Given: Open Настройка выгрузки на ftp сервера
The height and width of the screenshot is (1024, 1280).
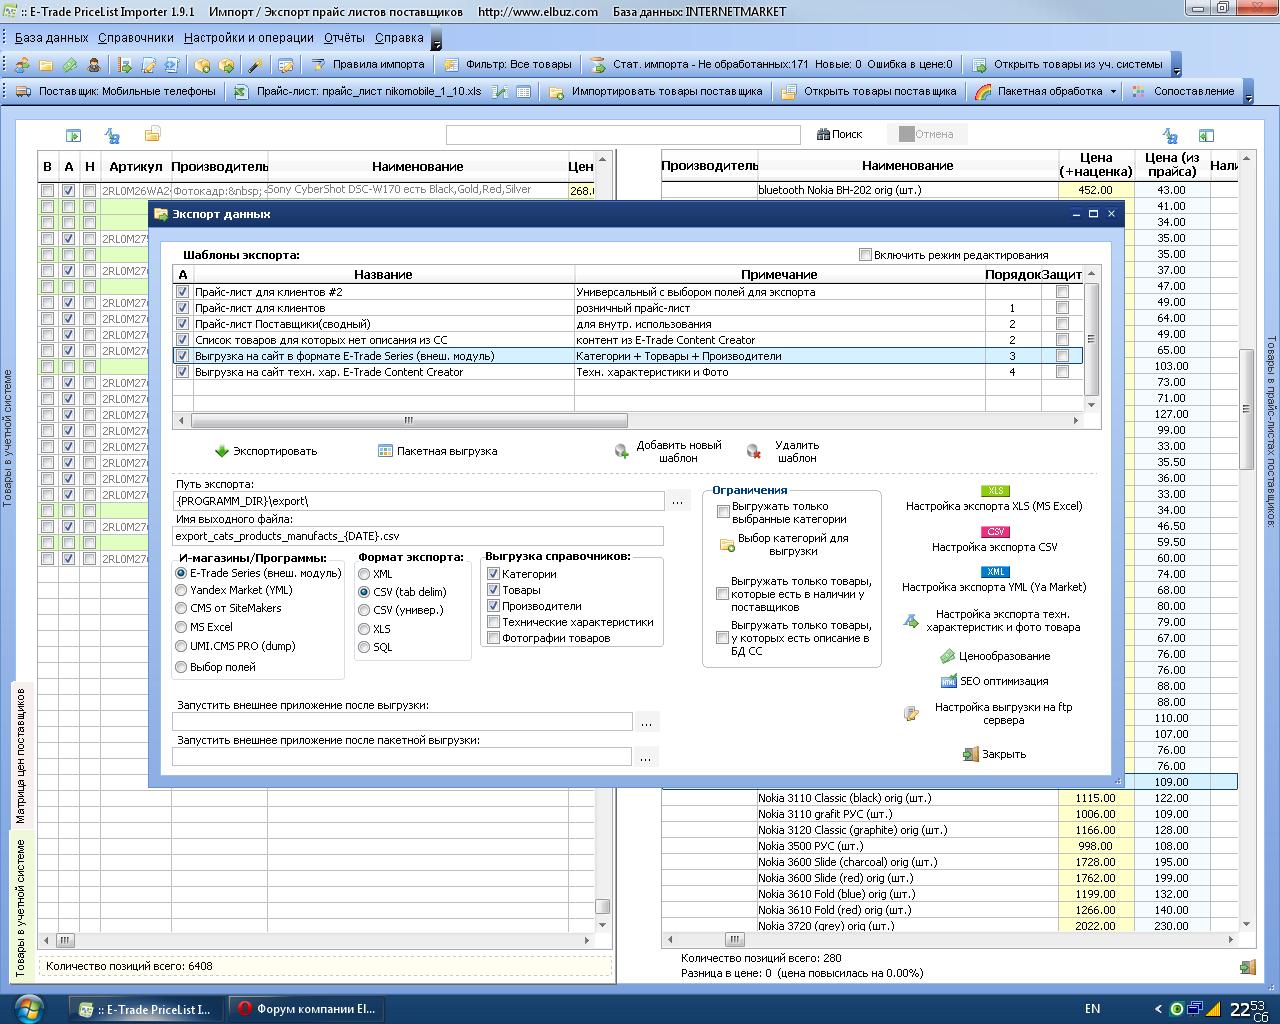Looking at the screenshot, I should tap(990, 713).
